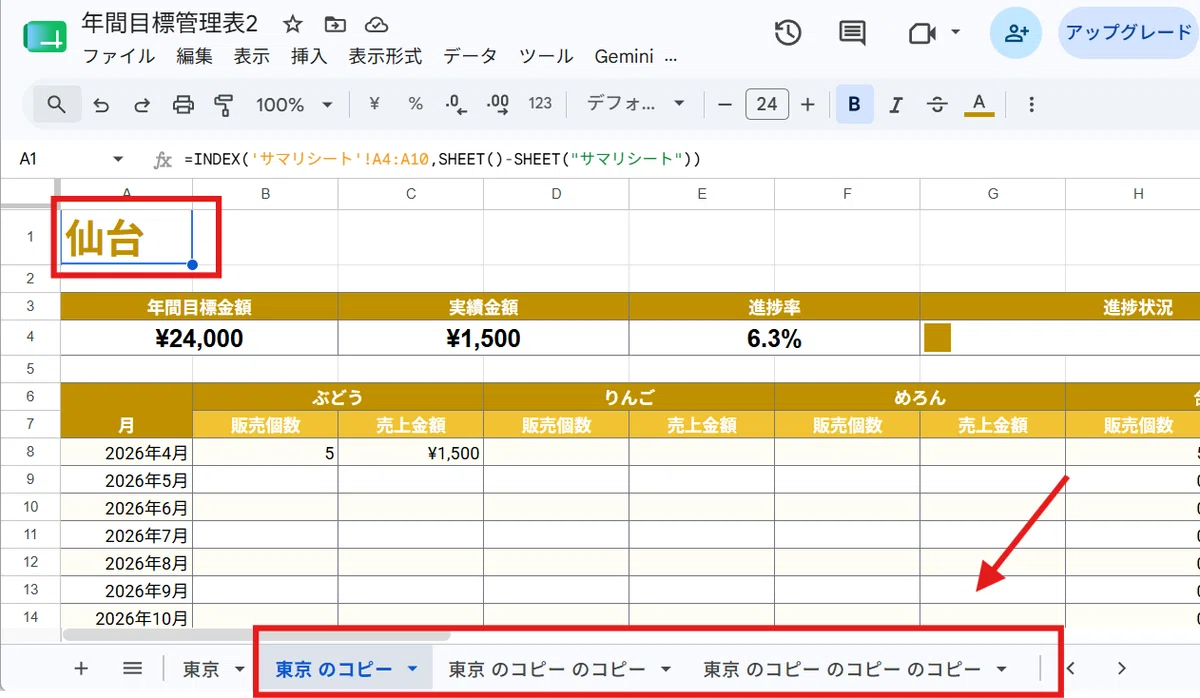The image size is (1200, 698).
Task: Open 東京 のコピー のコピー tab dropdown arrow
Action: (x=666, y=669)
